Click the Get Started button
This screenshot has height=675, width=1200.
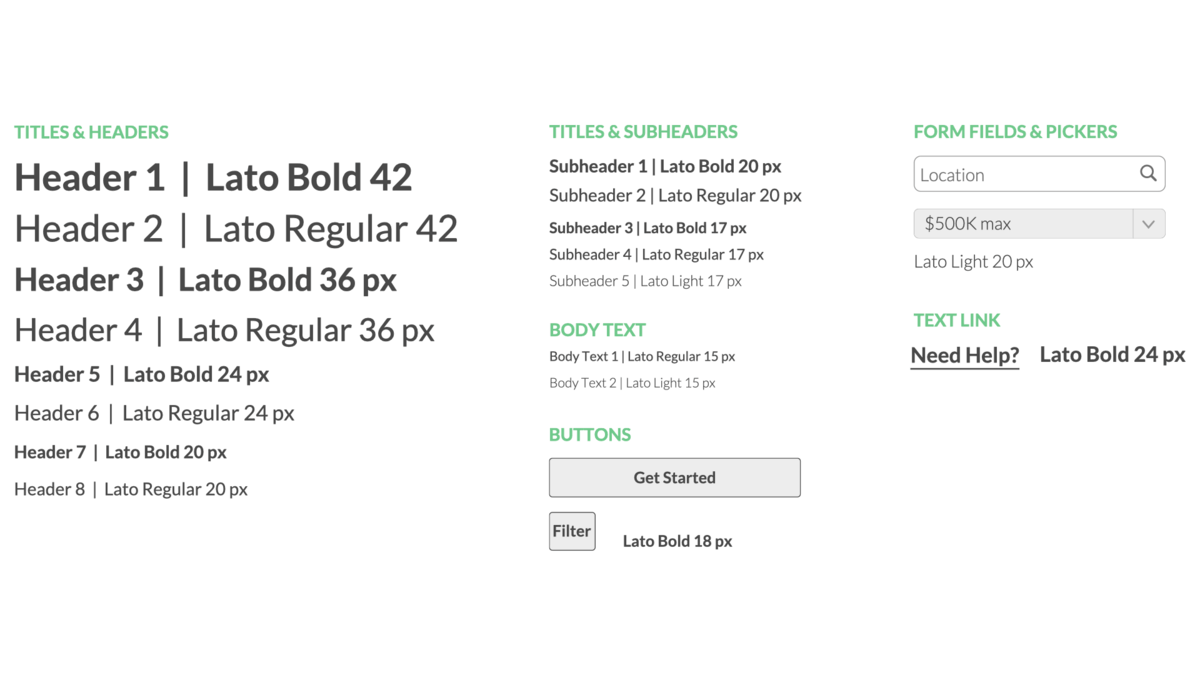(674, 478)
